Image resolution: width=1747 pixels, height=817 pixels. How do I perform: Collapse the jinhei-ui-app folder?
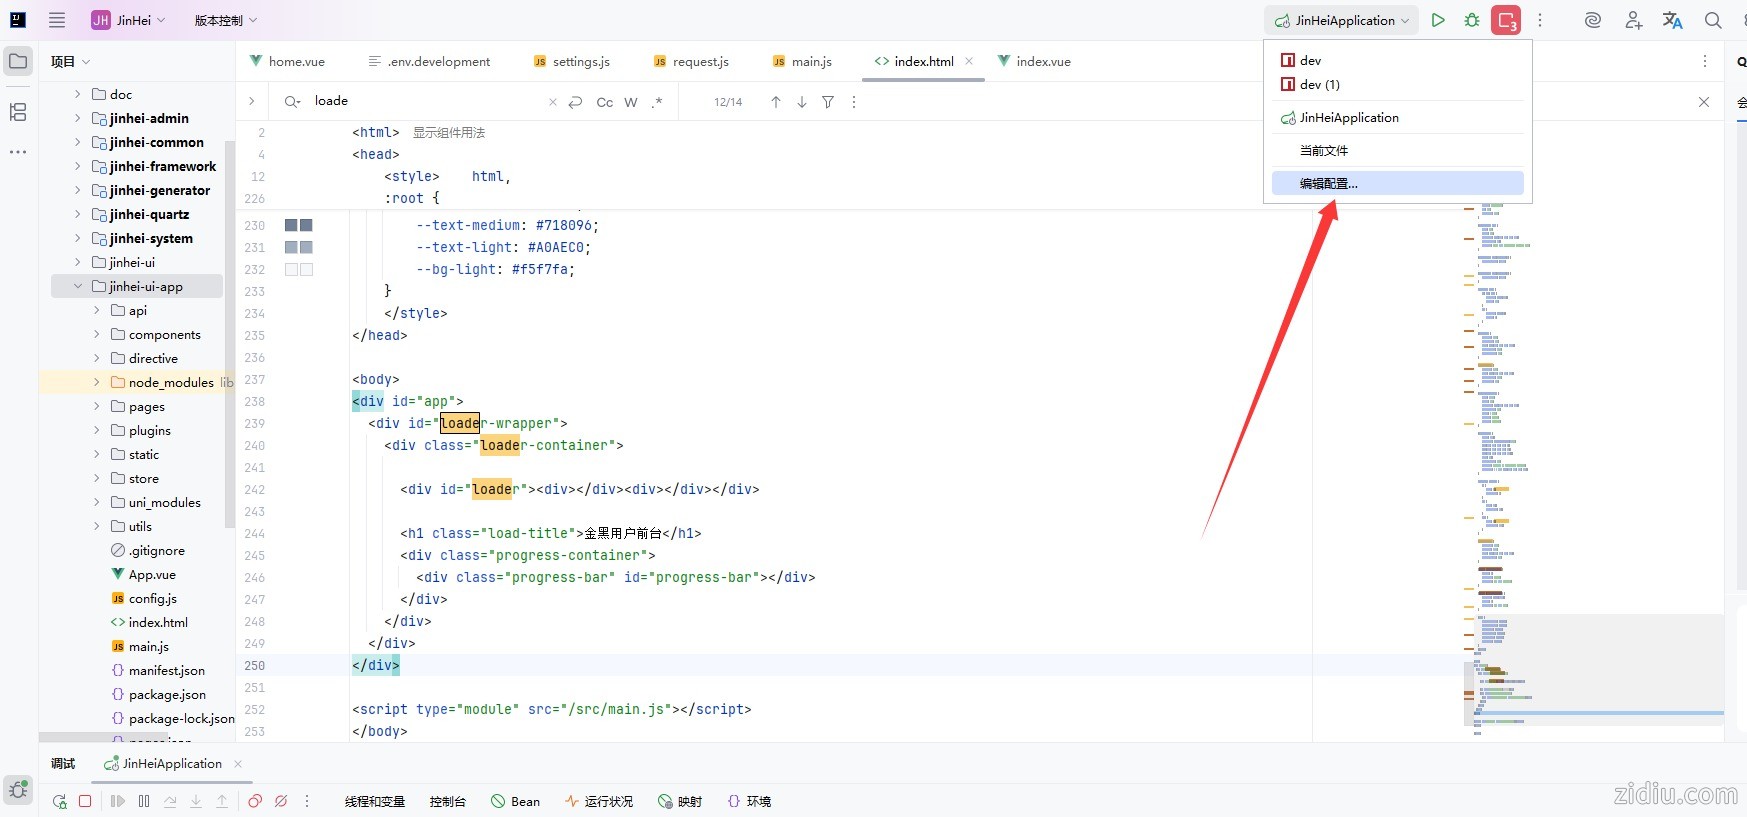click(x=78, y=286)
